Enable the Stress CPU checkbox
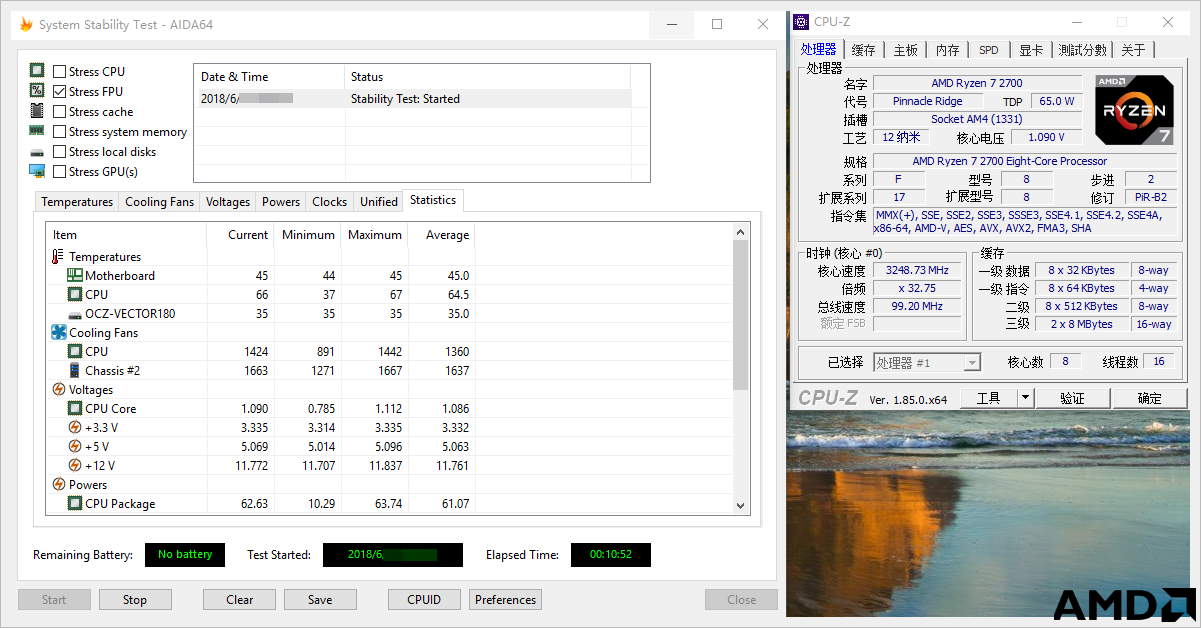This screenshot has height=628, width=1201. pos(60,72)
